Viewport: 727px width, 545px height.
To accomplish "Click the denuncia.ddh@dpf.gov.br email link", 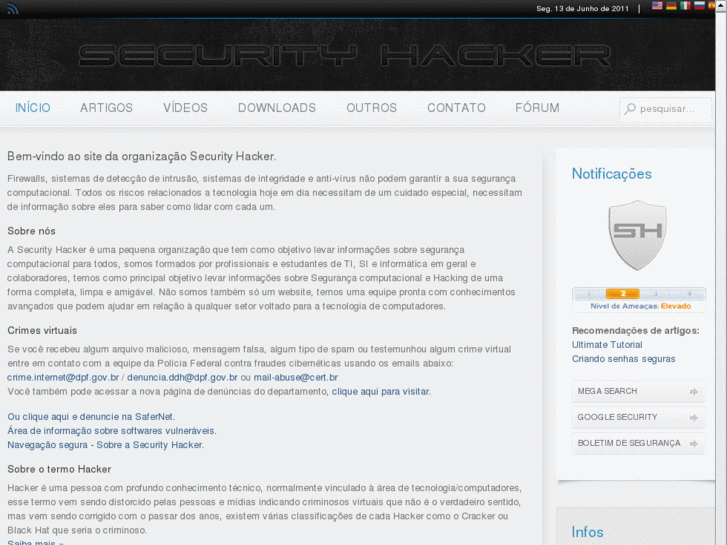I will point(182,378).
